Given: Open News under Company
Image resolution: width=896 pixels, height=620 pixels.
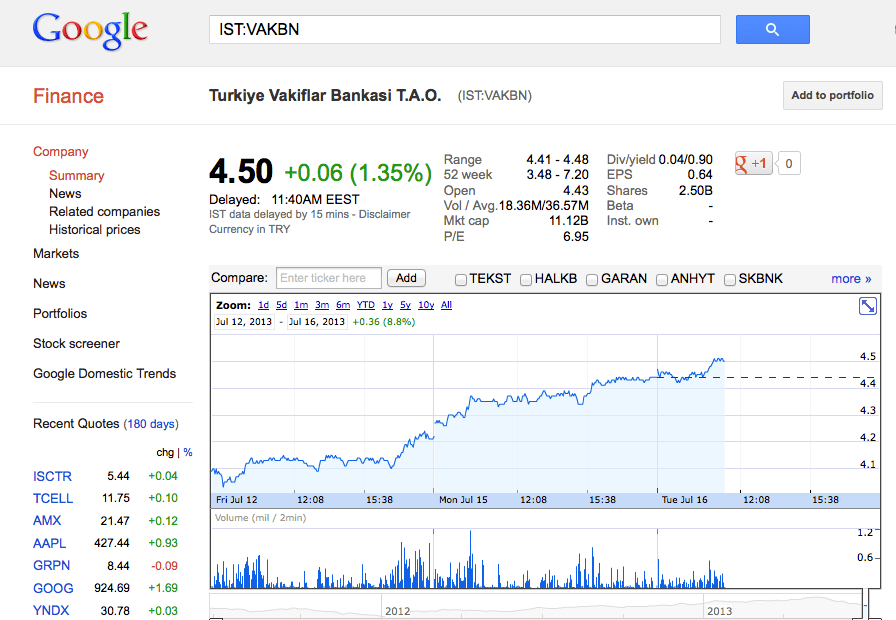Looking at the screenshot, I should click(65, 194).
